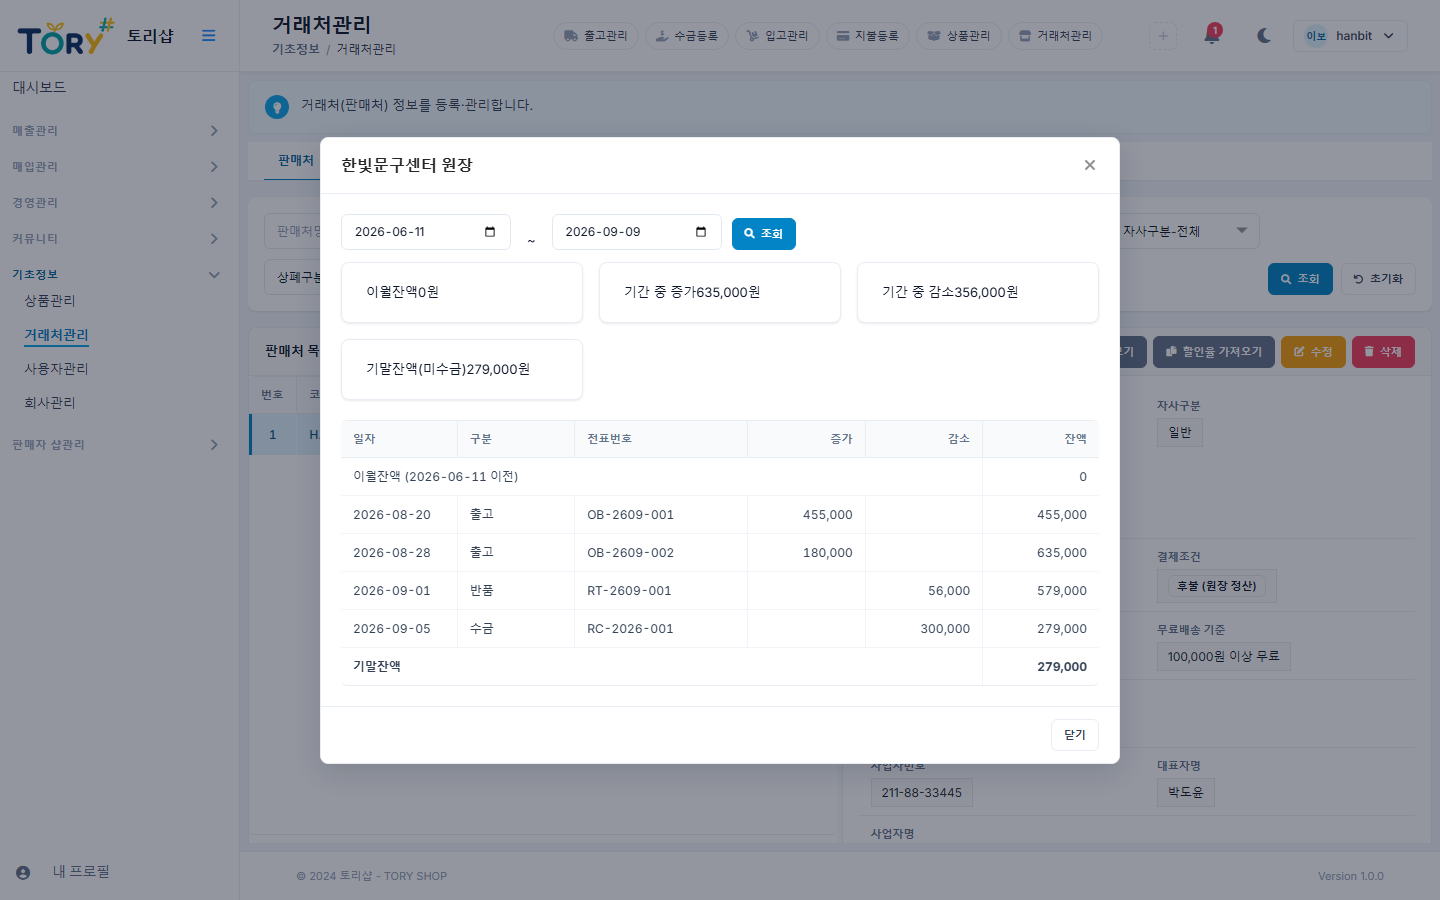Click the TORY 토리샵 logo

point(96,37)
